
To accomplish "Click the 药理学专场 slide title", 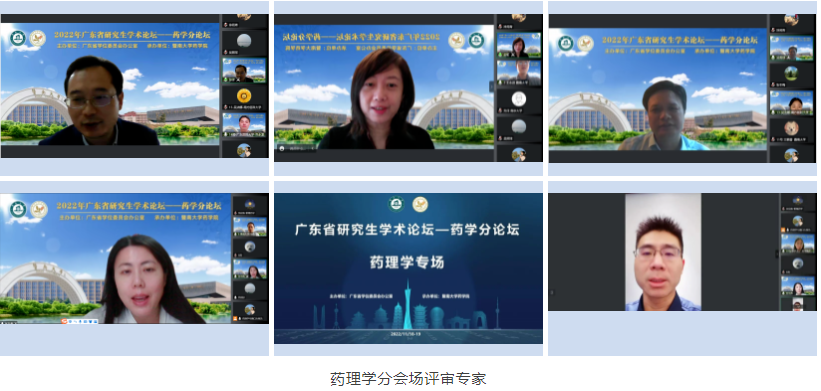I will 407,261.
